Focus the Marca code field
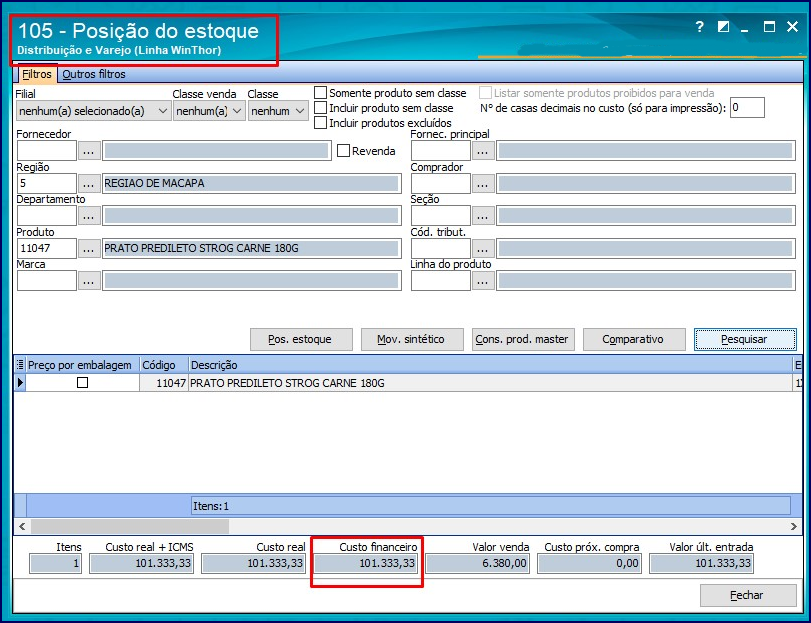 47,281
